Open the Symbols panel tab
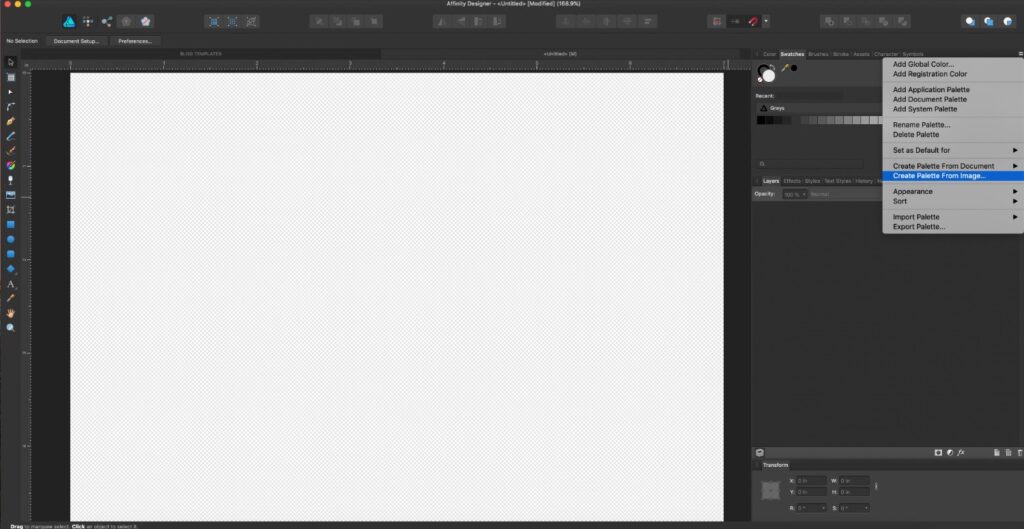 [913, 54]
